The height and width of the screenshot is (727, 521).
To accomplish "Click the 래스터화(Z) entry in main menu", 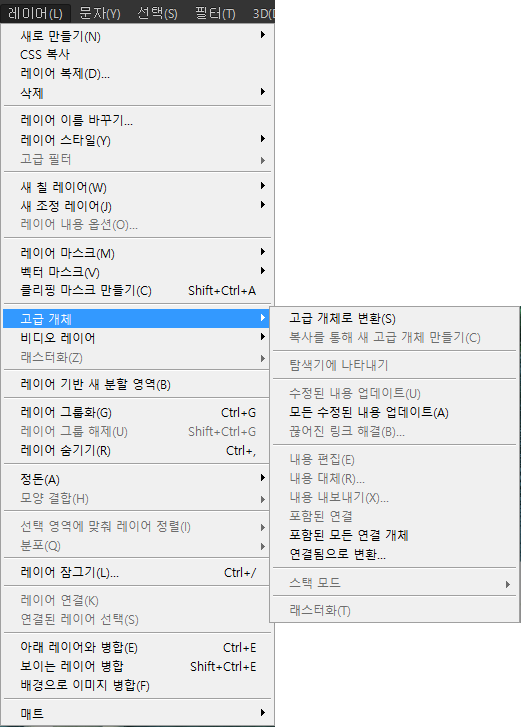I will click(137, 357).
